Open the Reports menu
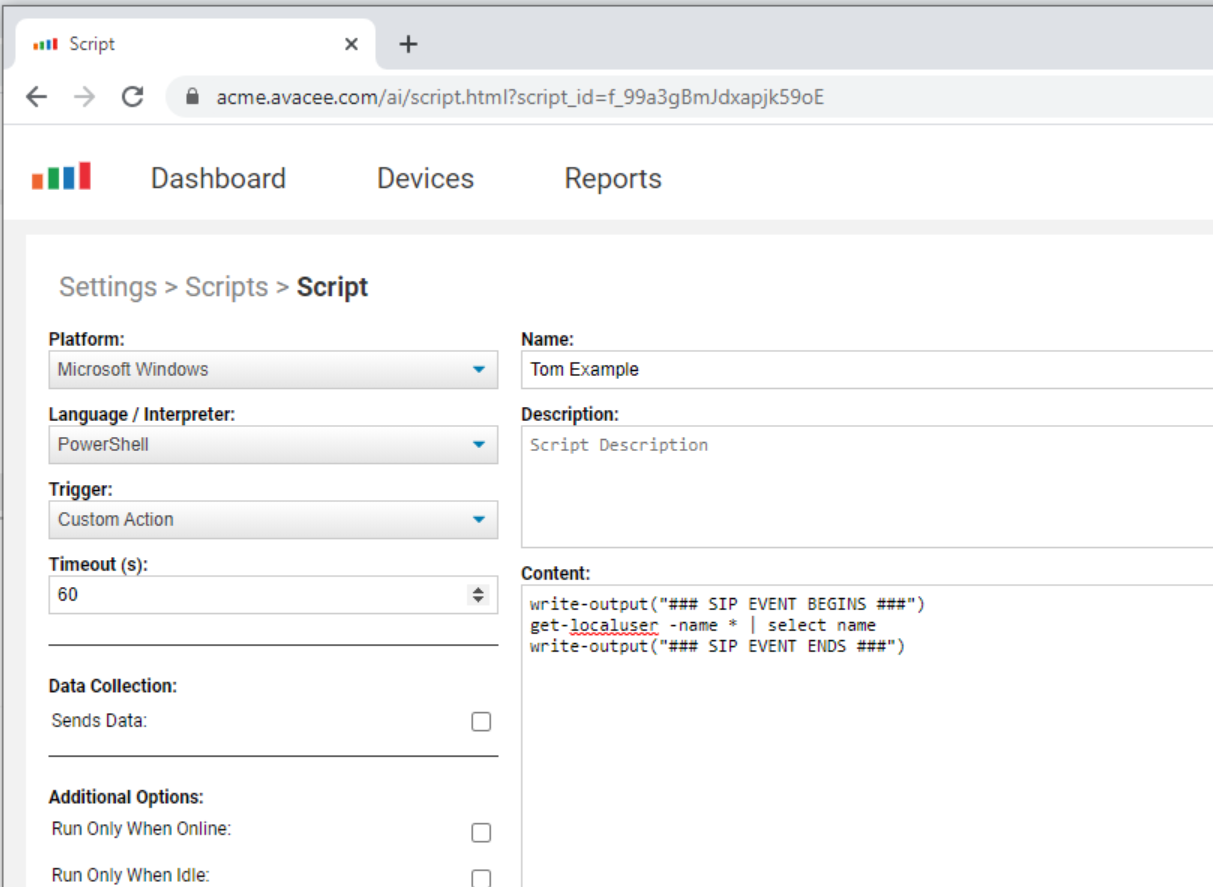Viewport: 1213px width, 887px height. tap(613, 178)
